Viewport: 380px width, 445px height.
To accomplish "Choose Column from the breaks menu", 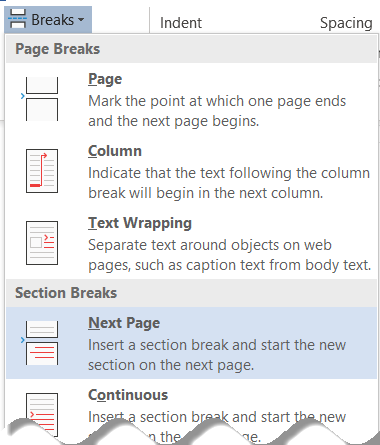I will click(x=115, y=151).
